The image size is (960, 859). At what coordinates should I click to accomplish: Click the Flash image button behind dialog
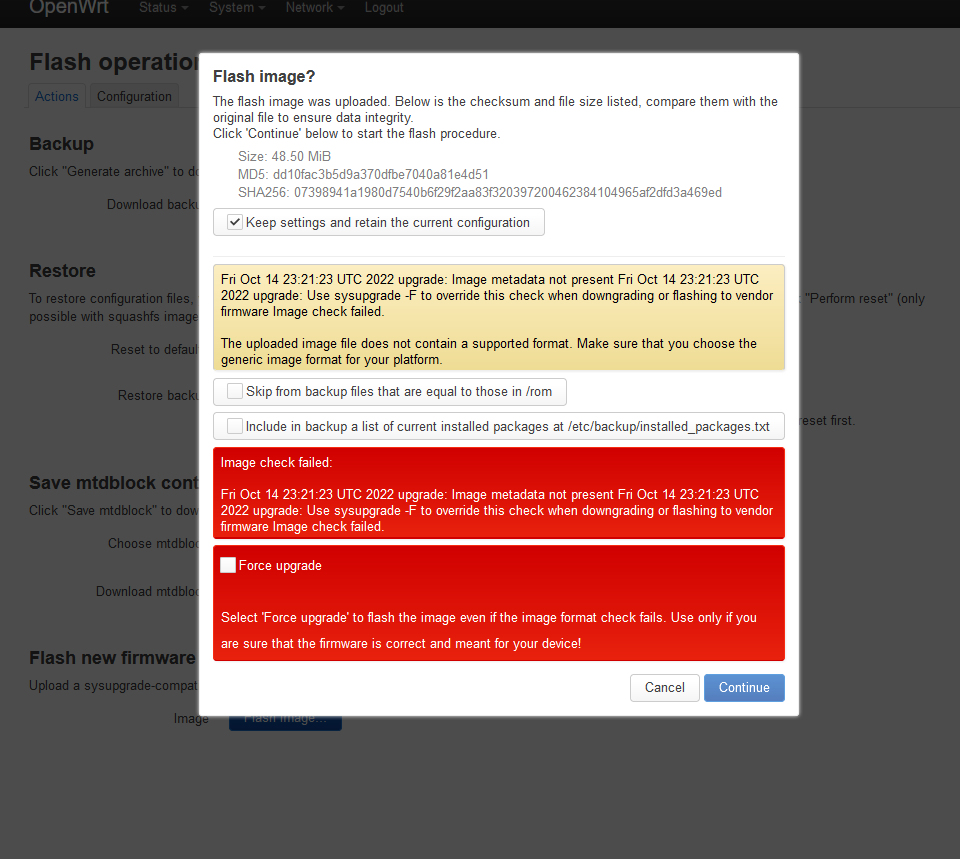[x=285, y=721]
